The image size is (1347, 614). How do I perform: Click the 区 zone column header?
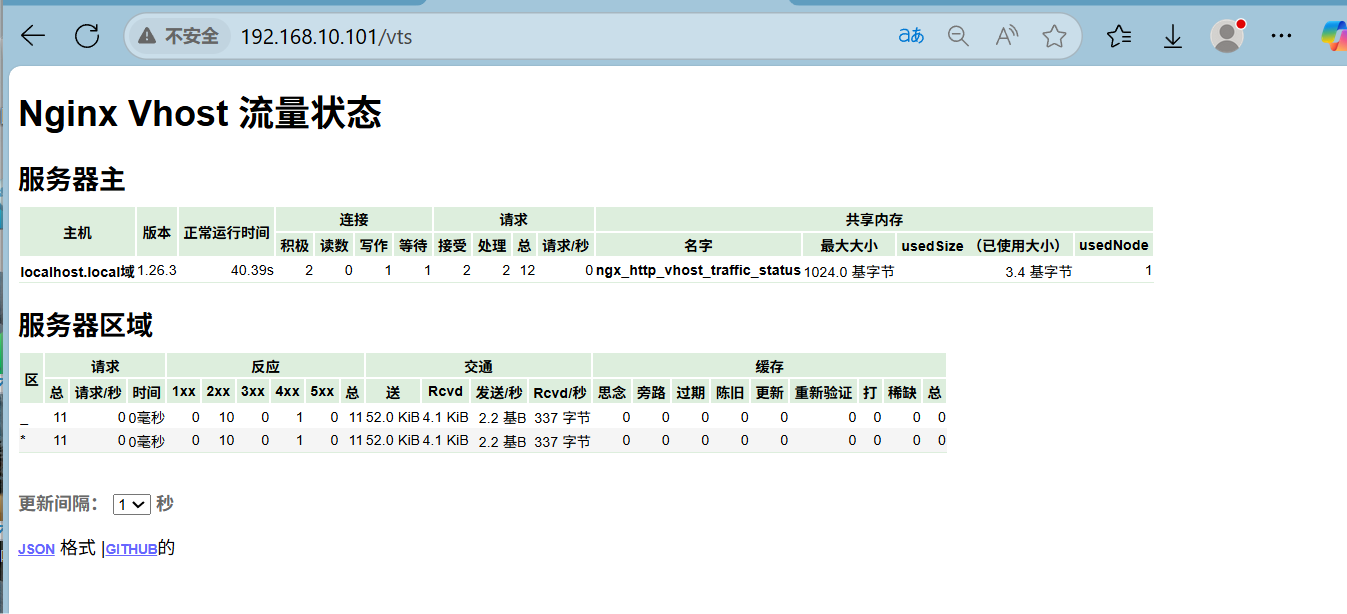pyautogui.click(x=31, y=379)
